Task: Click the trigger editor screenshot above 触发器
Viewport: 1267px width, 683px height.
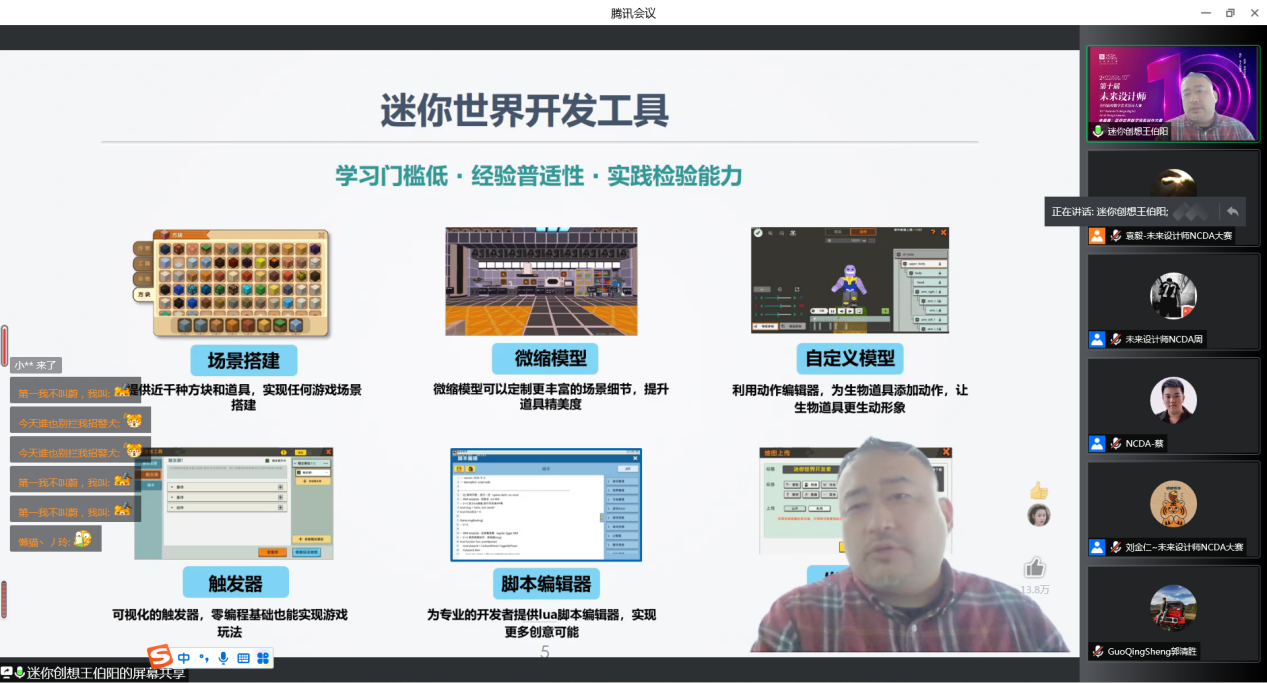Action: click(x=234, y=504)
